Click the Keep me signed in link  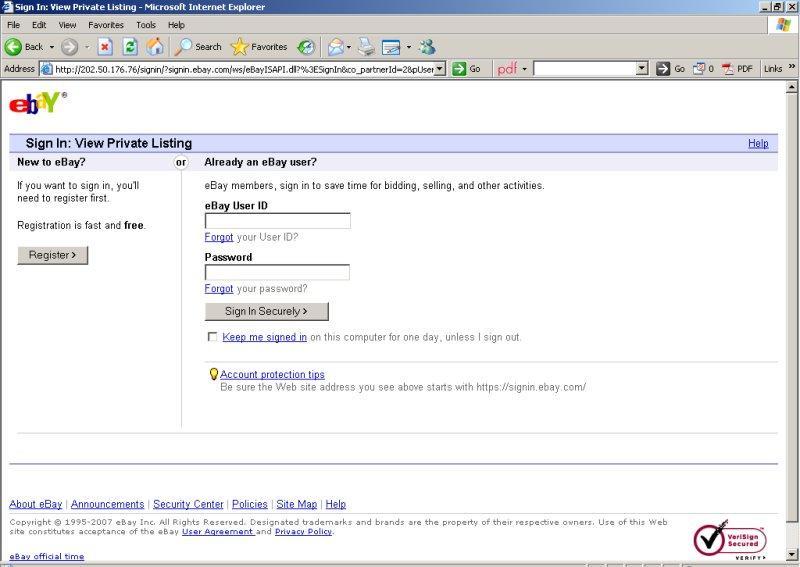264,337
